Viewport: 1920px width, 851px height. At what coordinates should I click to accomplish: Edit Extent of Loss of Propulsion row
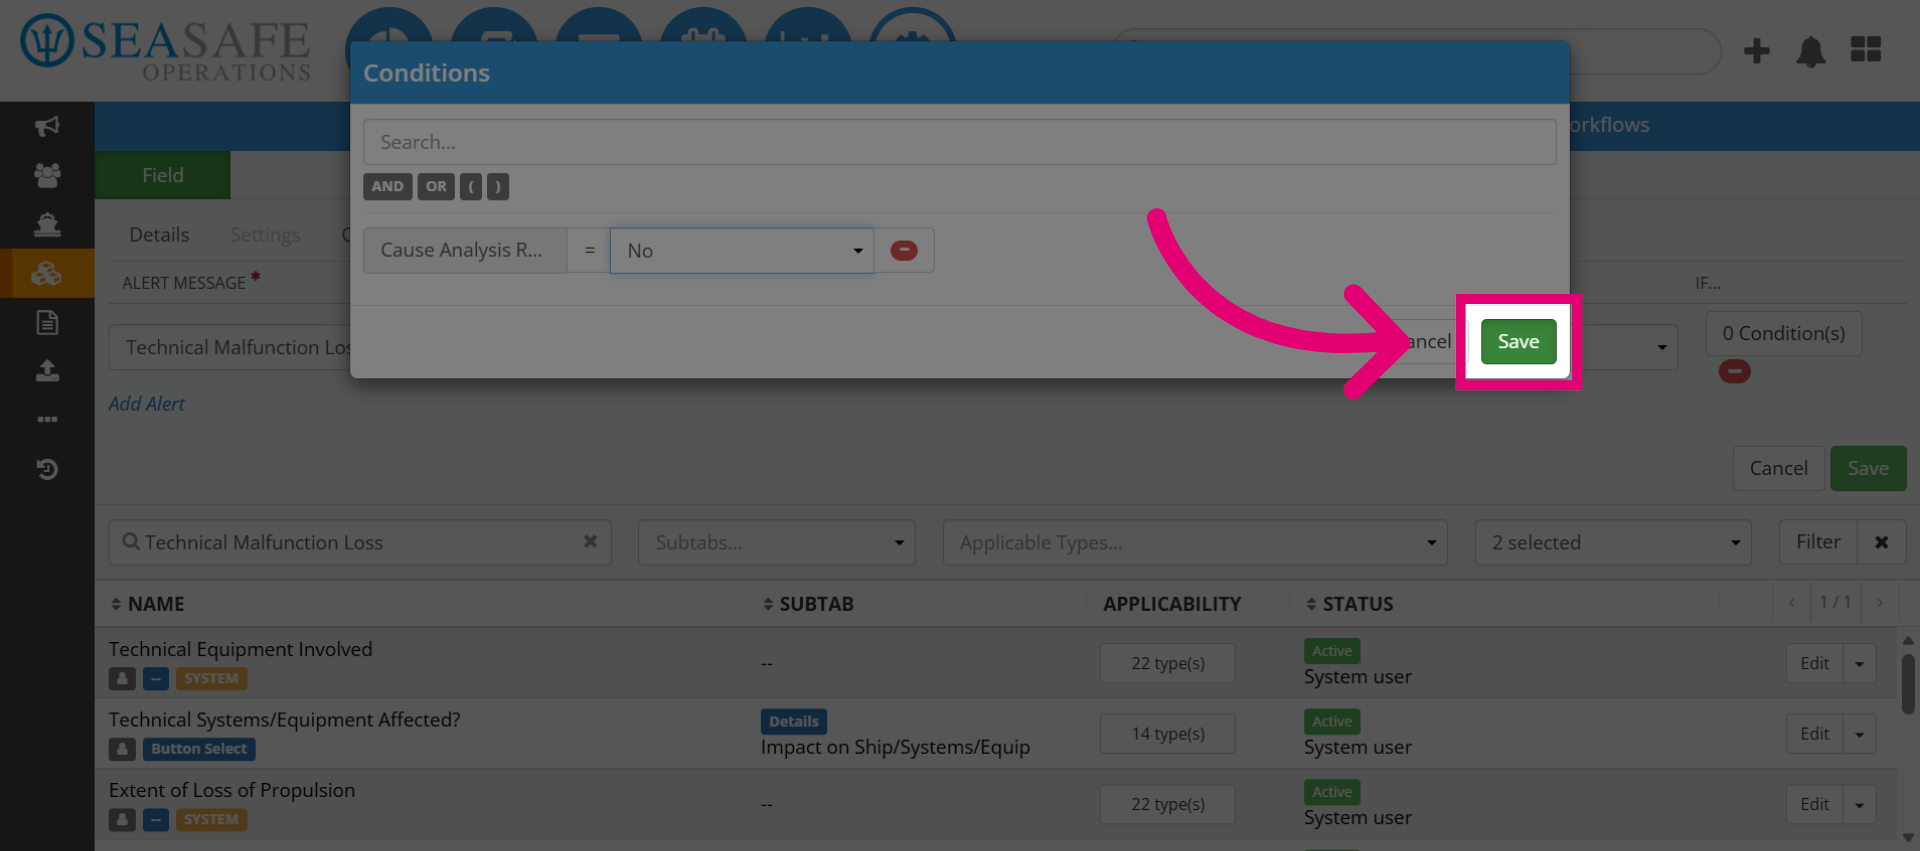[1814, 804]
